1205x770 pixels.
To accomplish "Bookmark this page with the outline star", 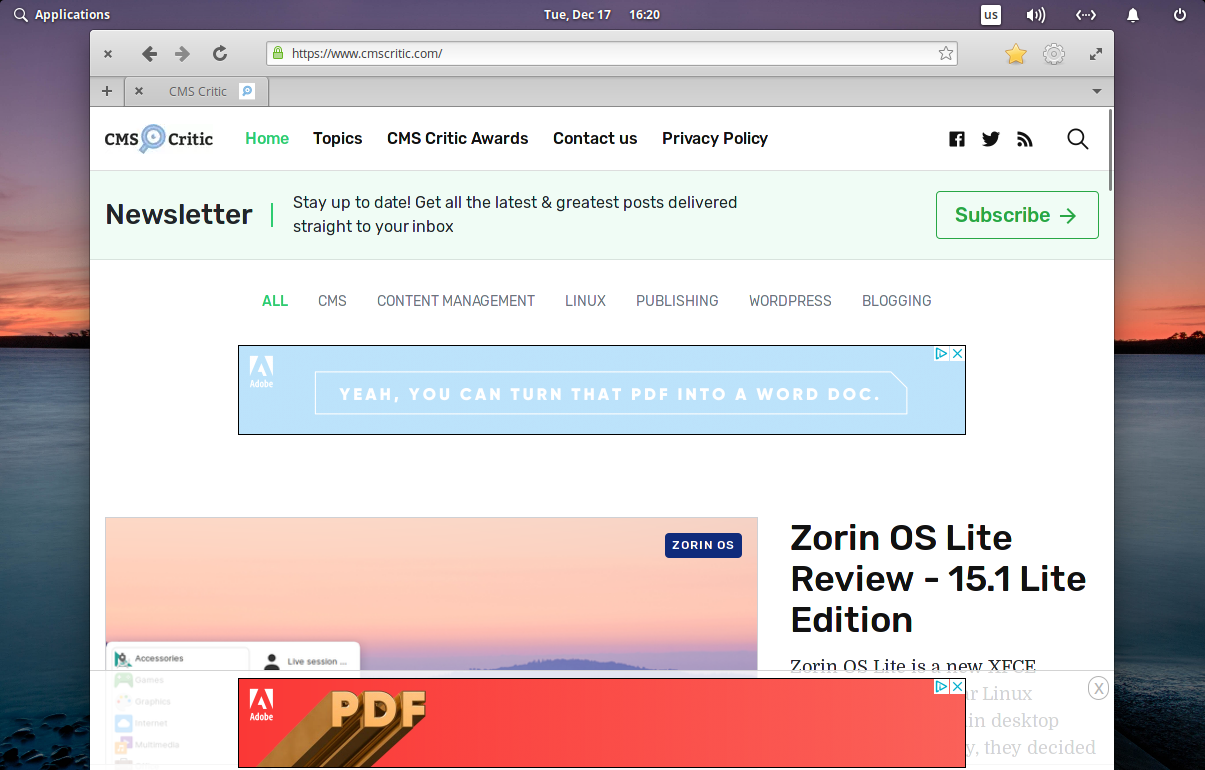I will tap(946, 54).
